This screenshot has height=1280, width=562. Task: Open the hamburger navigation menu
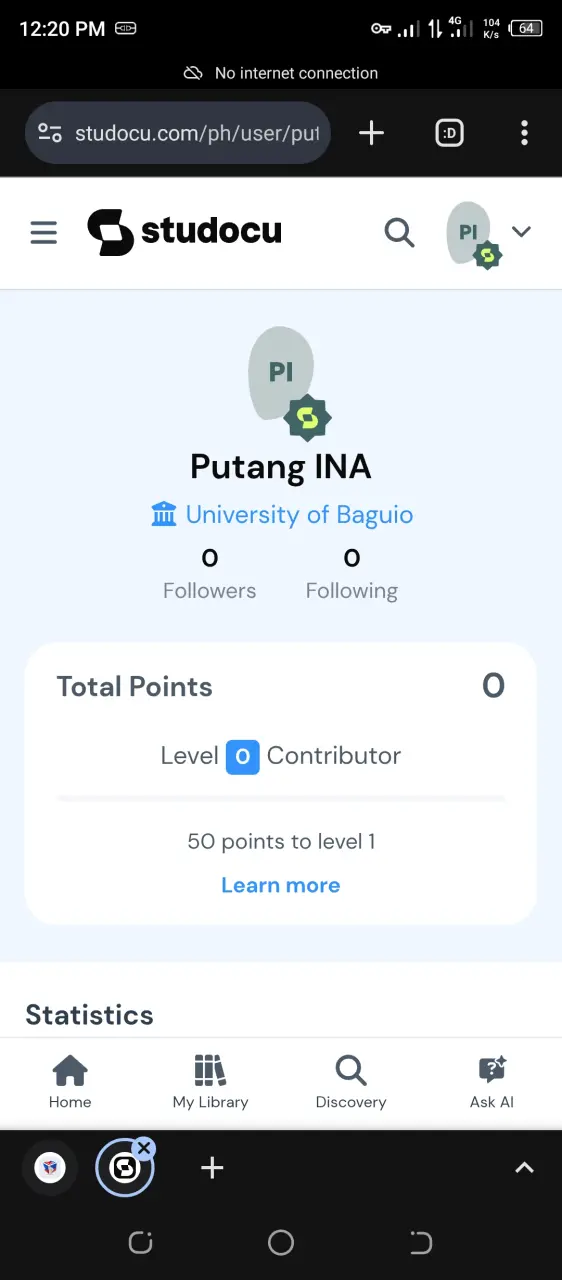43,233
